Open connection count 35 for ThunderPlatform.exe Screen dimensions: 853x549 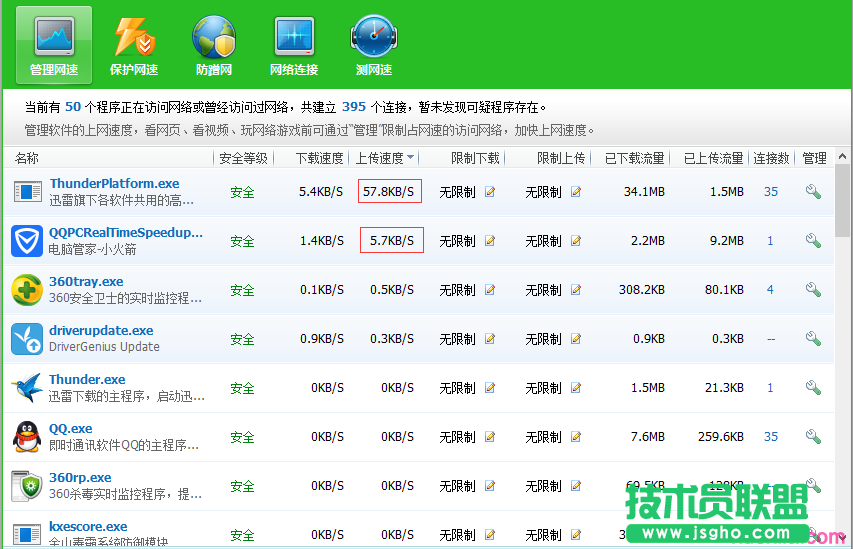(x=770, y=192)
